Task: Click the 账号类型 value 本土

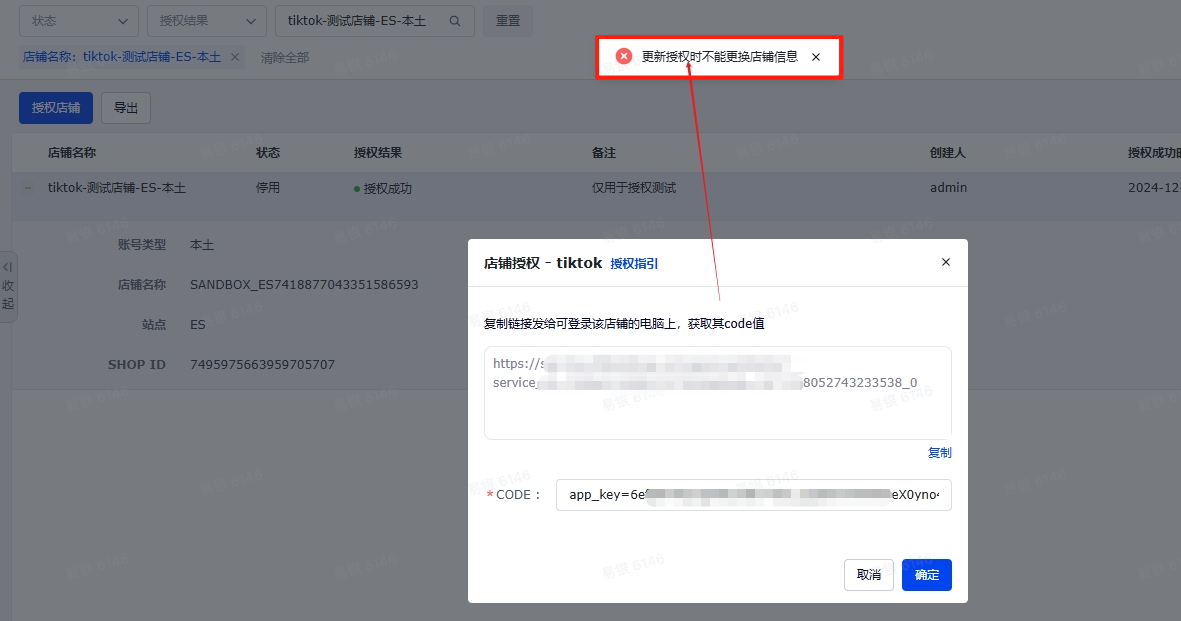Action: pos(202,245)
